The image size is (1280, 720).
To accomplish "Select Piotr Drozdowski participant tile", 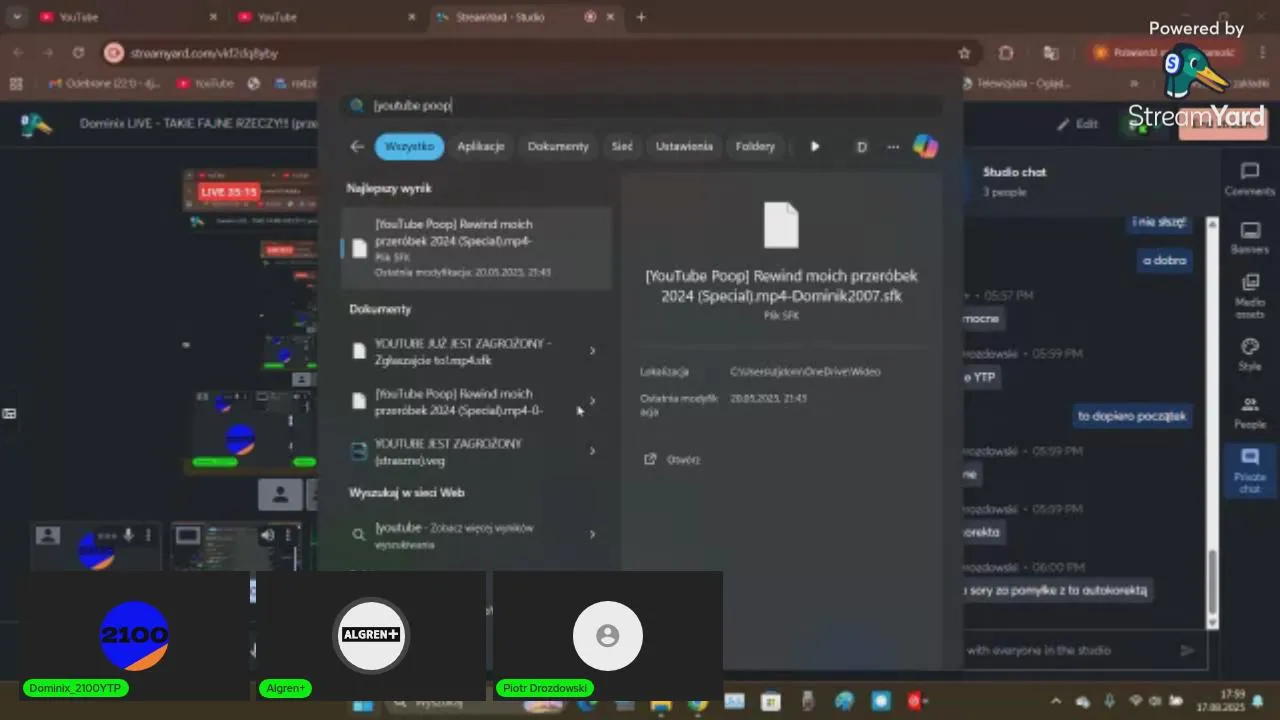I will point(608,635).
